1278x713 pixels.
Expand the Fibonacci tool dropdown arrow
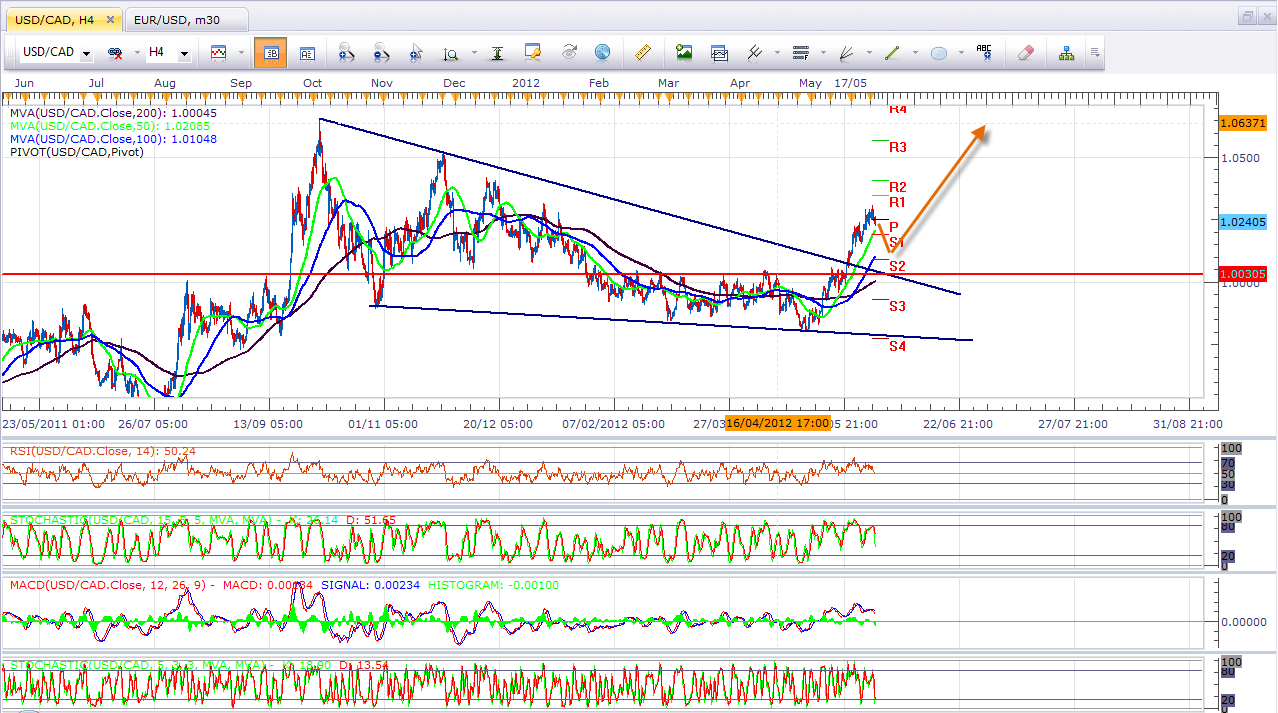[822, 53]
